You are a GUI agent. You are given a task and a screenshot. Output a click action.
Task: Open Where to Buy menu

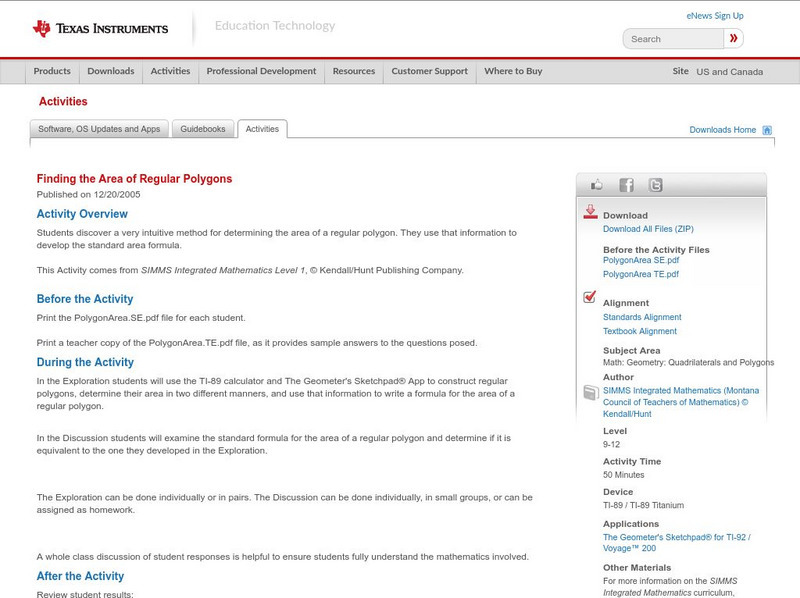513,71
